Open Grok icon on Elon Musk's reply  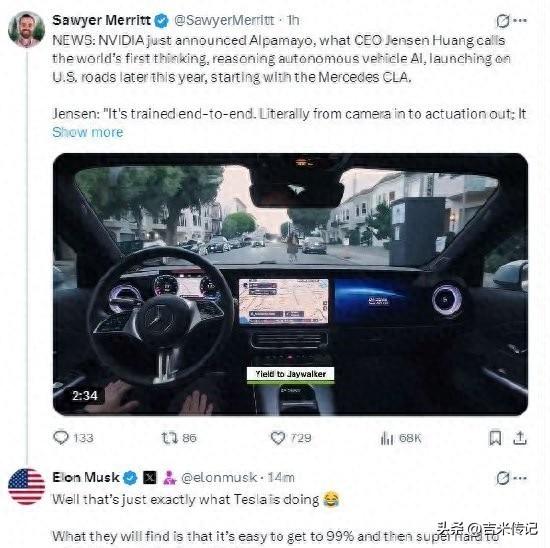click(503, 478)
